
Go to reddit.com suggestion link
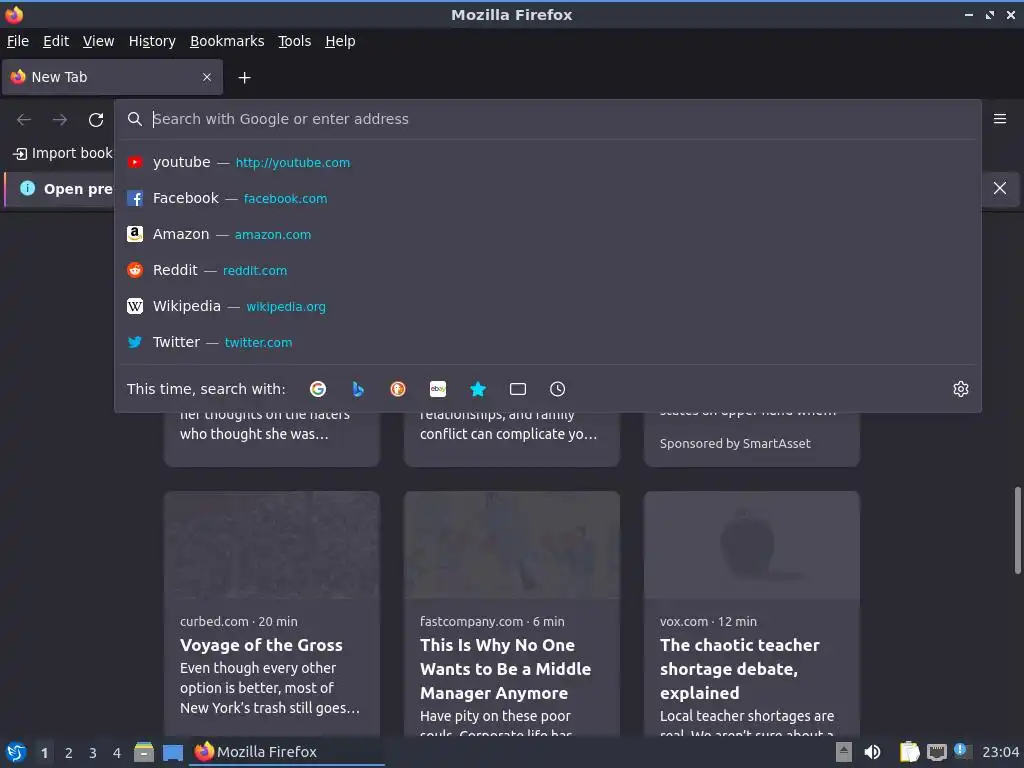tap(255, 270)
